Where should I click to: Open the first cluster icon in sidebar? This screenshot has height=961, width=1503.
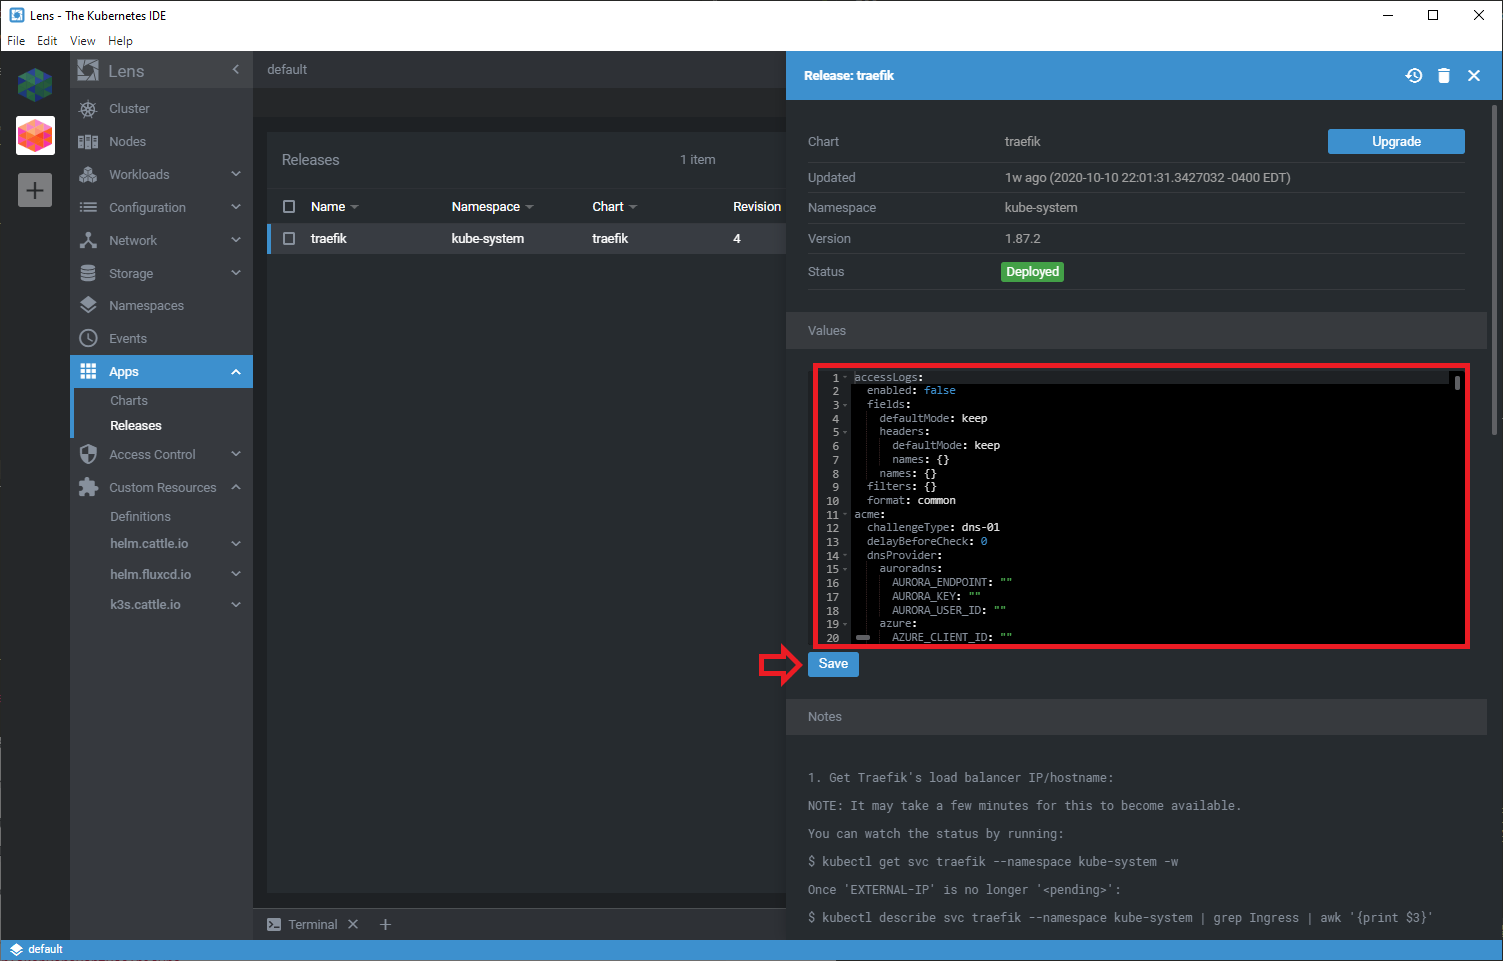pos(35,85)
